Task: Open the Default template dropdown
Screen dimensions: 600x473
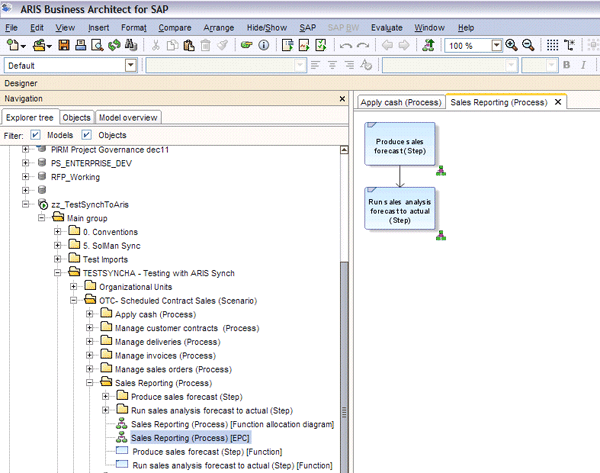Action: tap(130, 65)
